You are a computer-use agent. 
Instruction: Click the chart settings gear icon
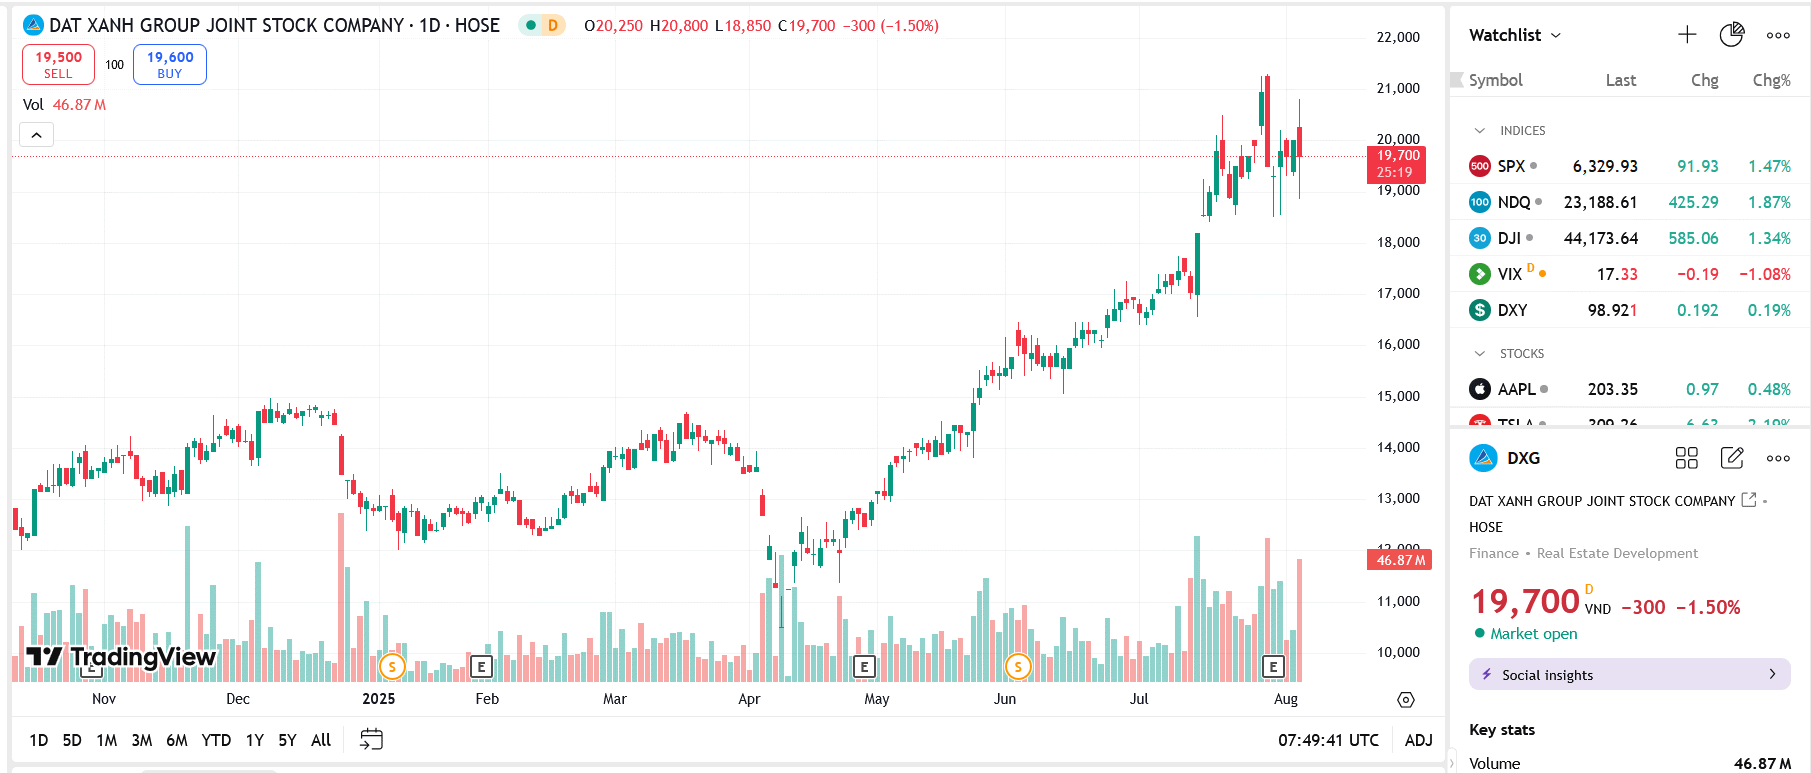pyautogui.click(x=1406, y=700)
